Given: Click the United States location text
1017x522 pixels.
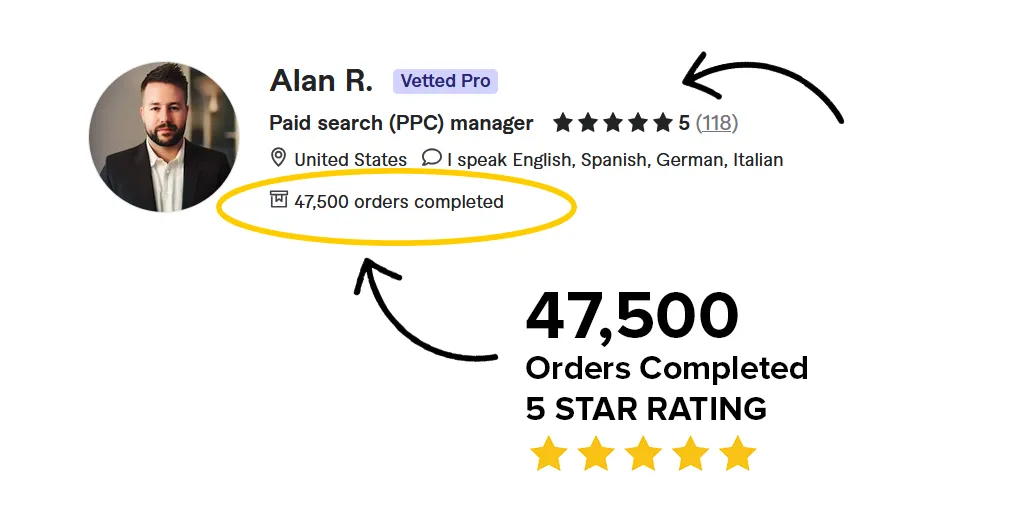Looking at the screenshot, I should (350, 159).
